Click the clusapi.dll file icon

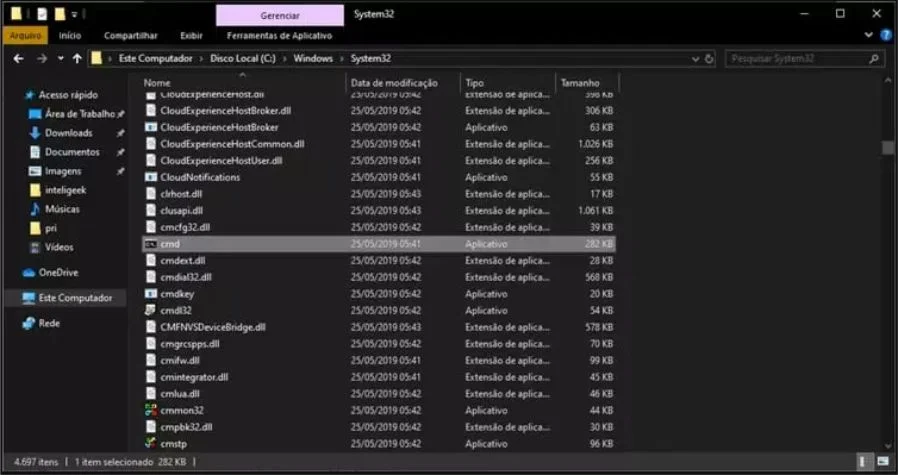pos(151,211)
